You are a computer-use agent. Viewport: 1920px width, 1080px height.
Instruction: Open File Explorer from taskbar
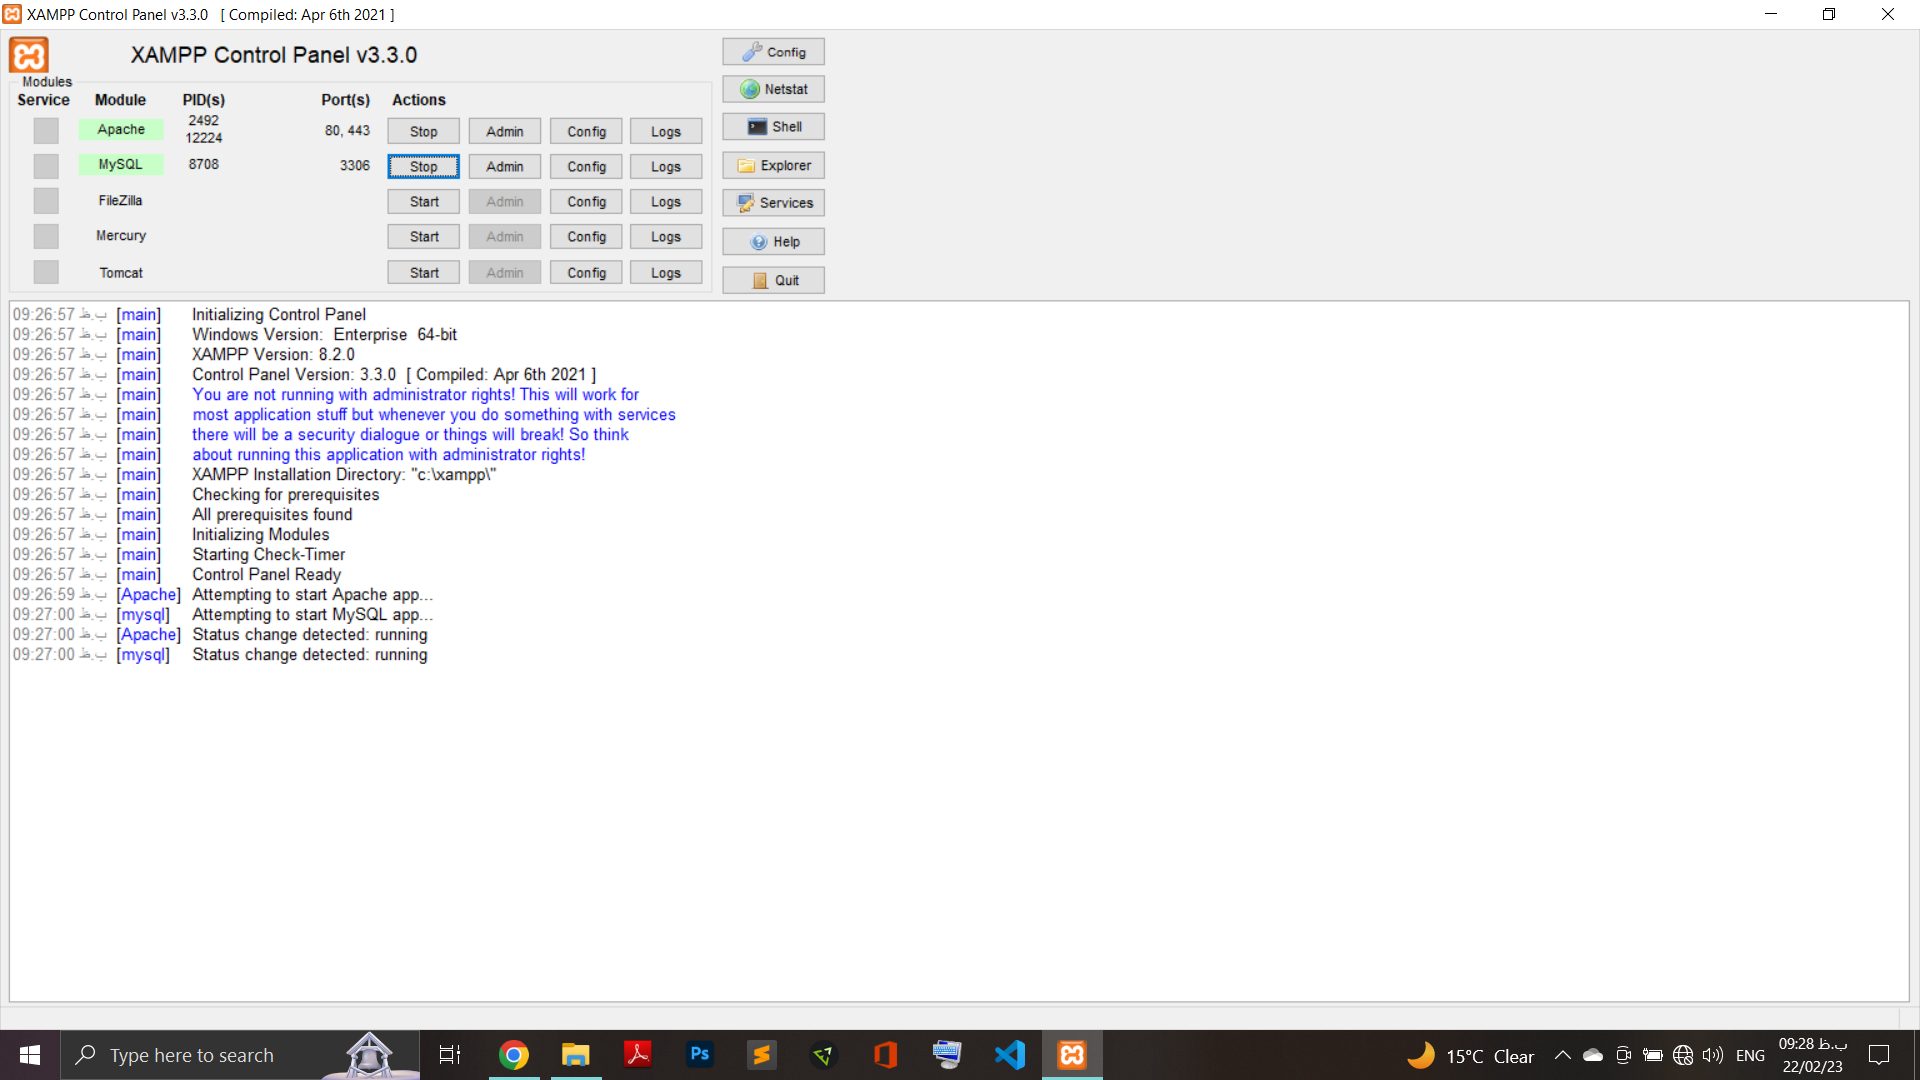(576, 1055)
